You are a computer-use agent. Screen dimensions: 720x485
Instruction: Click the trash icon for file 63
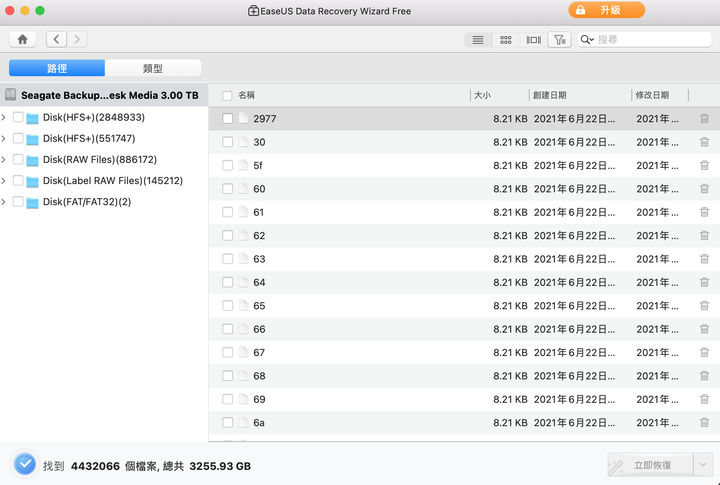tap(704, 259)
